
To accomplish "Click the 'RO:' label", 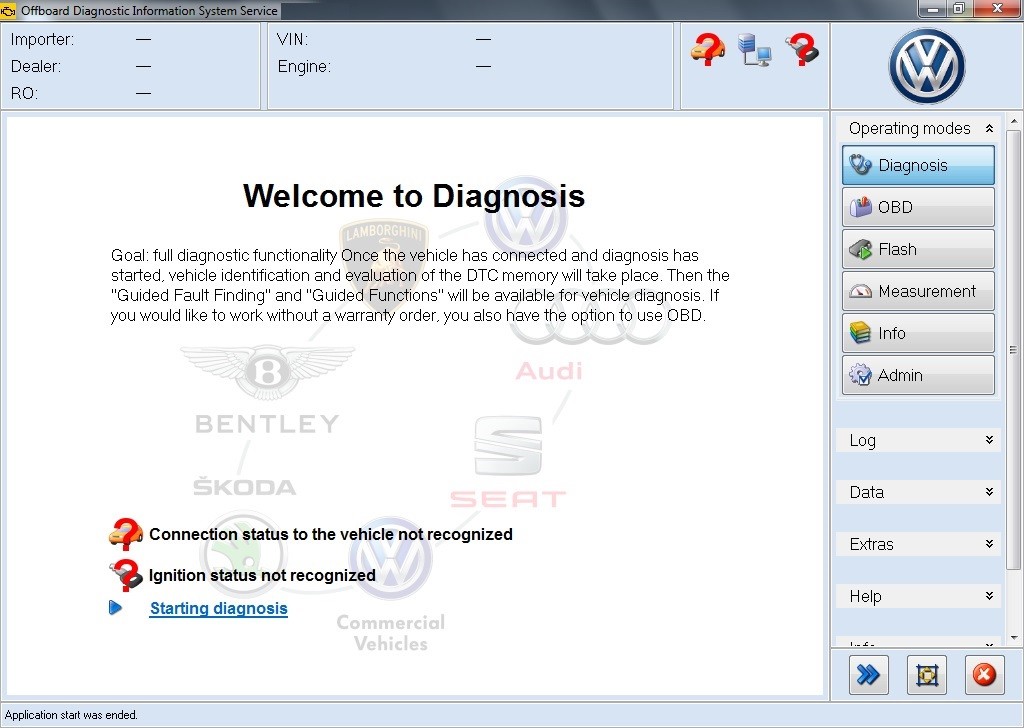I will click(x=24, y=93).
